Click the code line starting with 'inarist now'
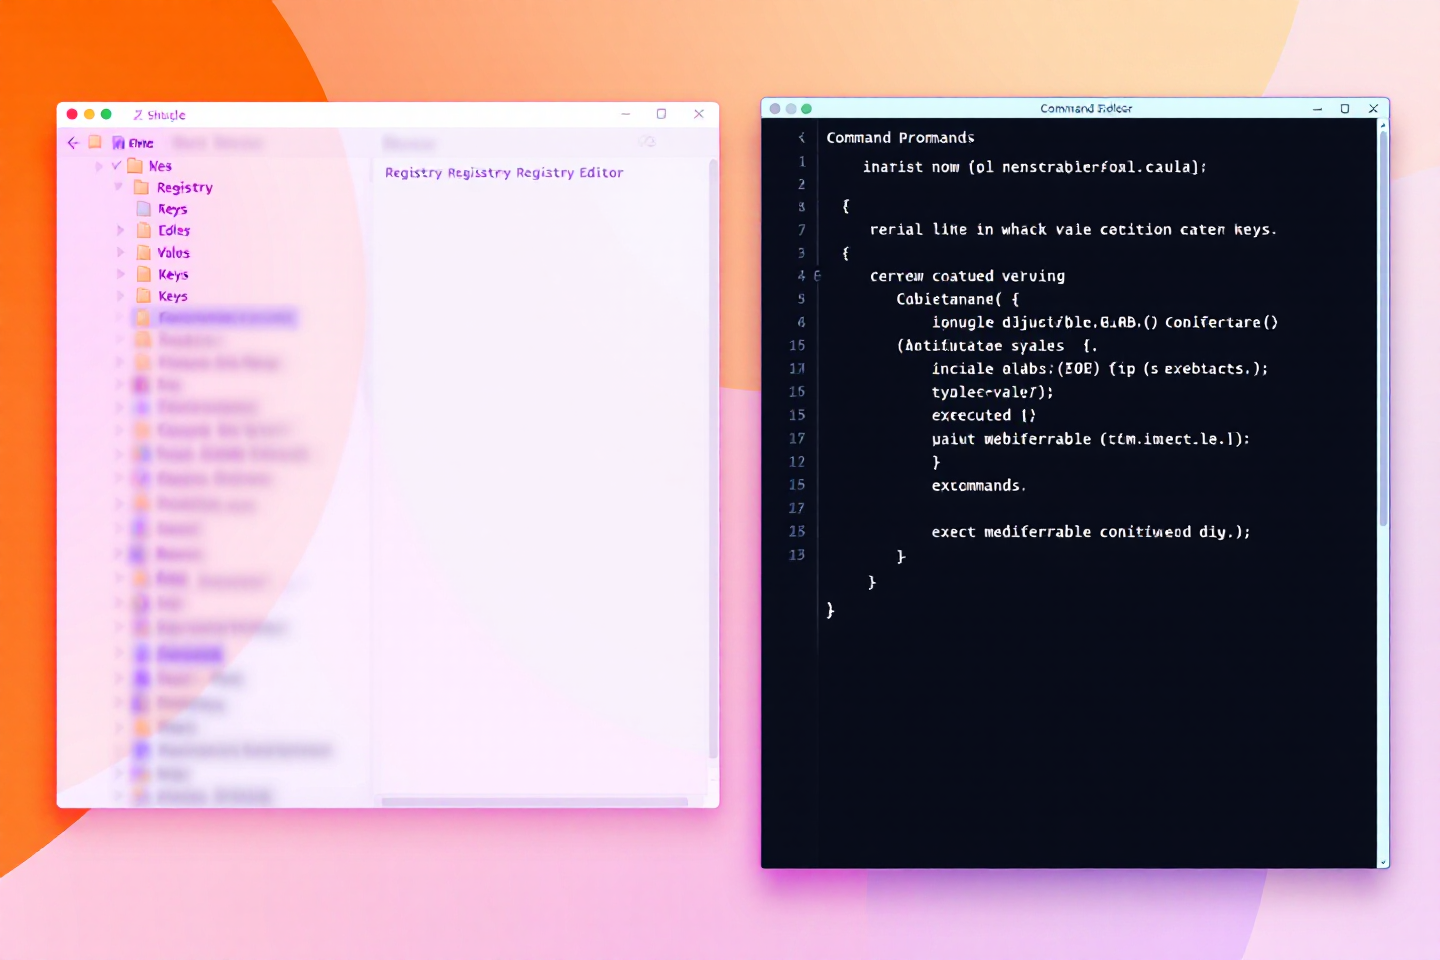1440x960 pixels. 1035,167
